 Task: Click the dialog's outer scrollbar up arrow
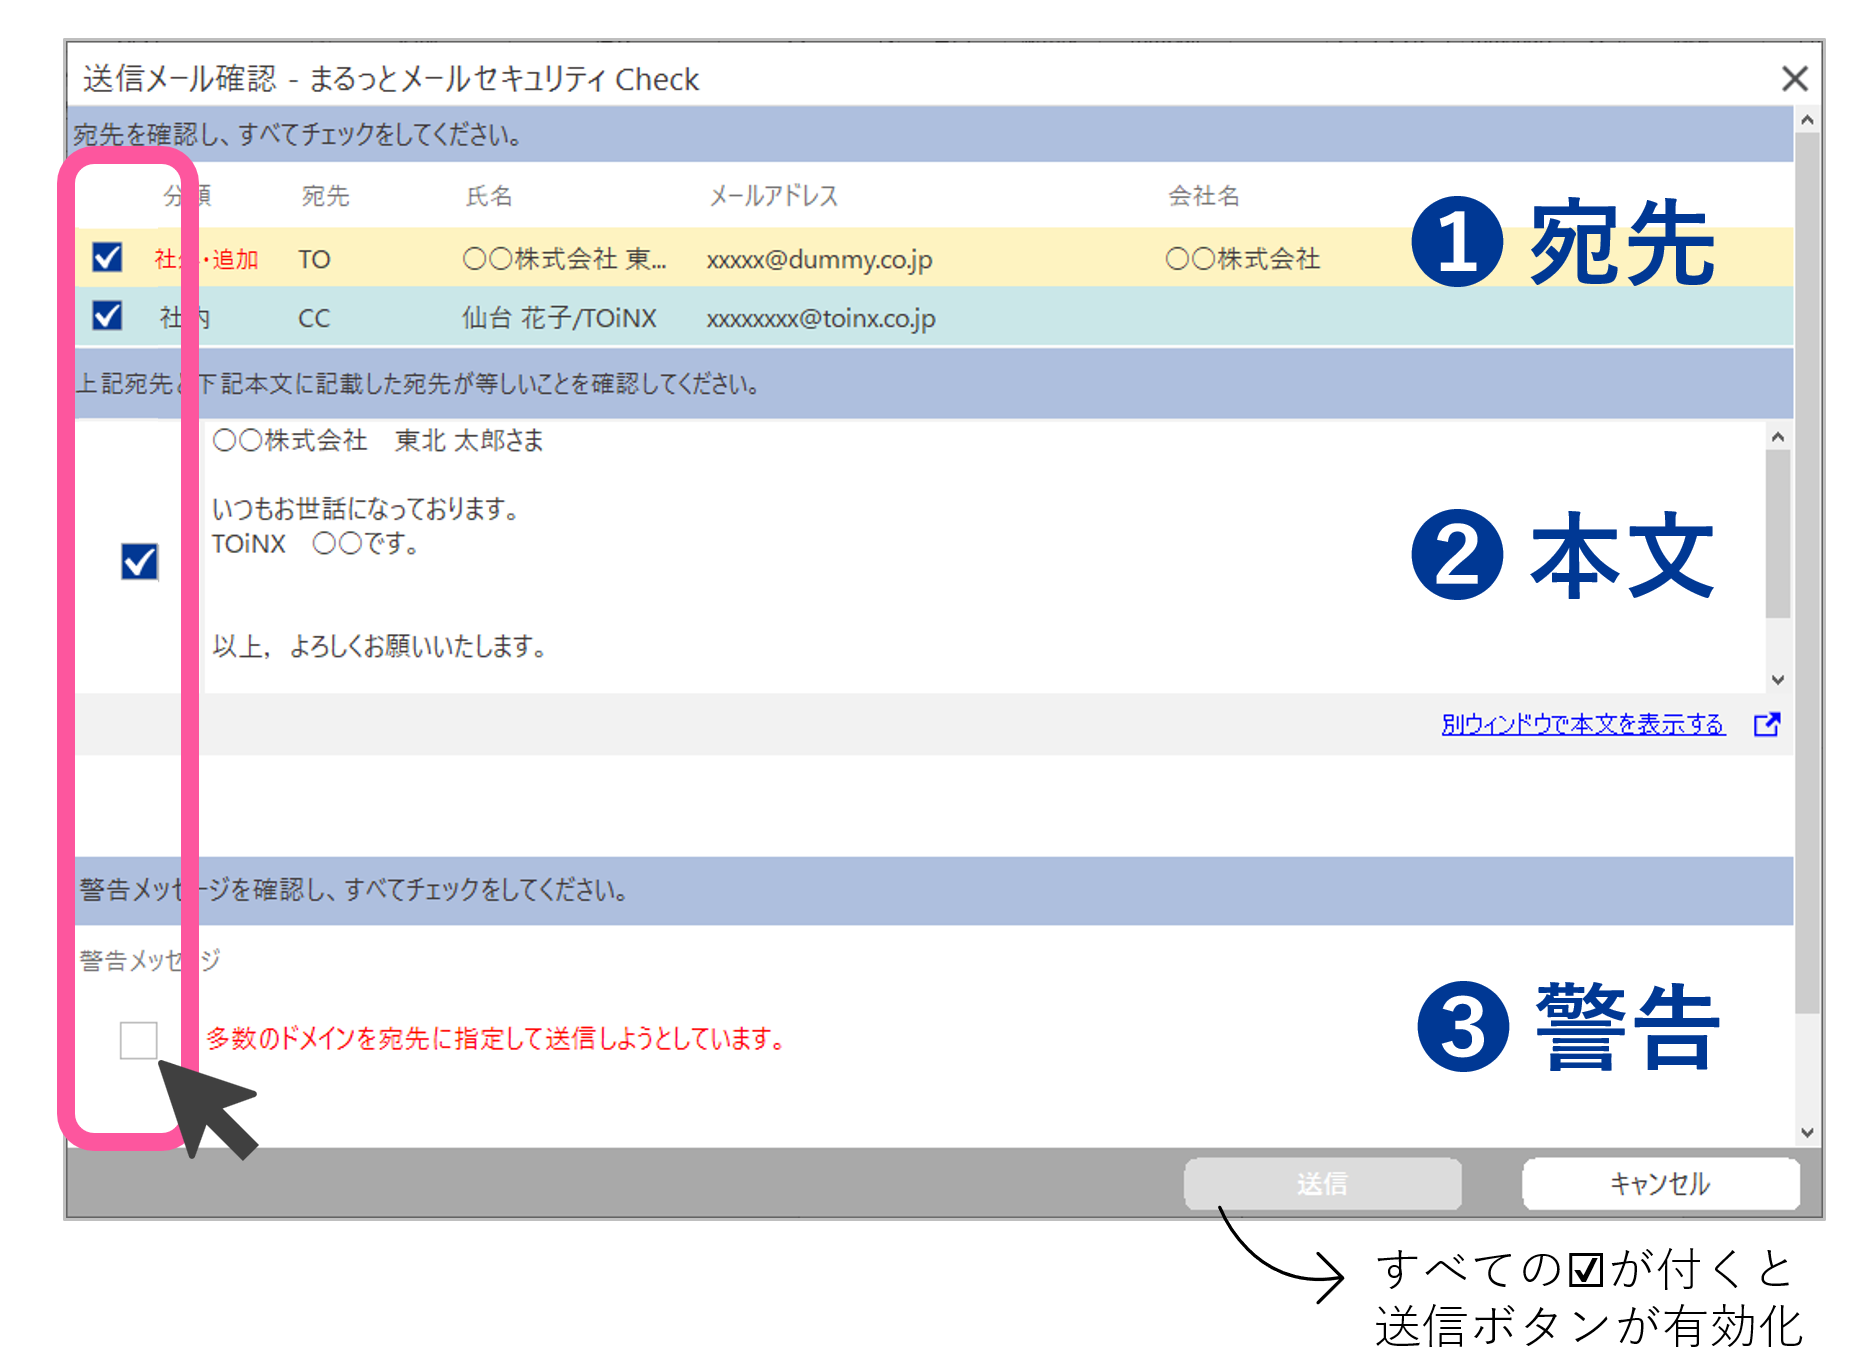tap(1806, 121)
